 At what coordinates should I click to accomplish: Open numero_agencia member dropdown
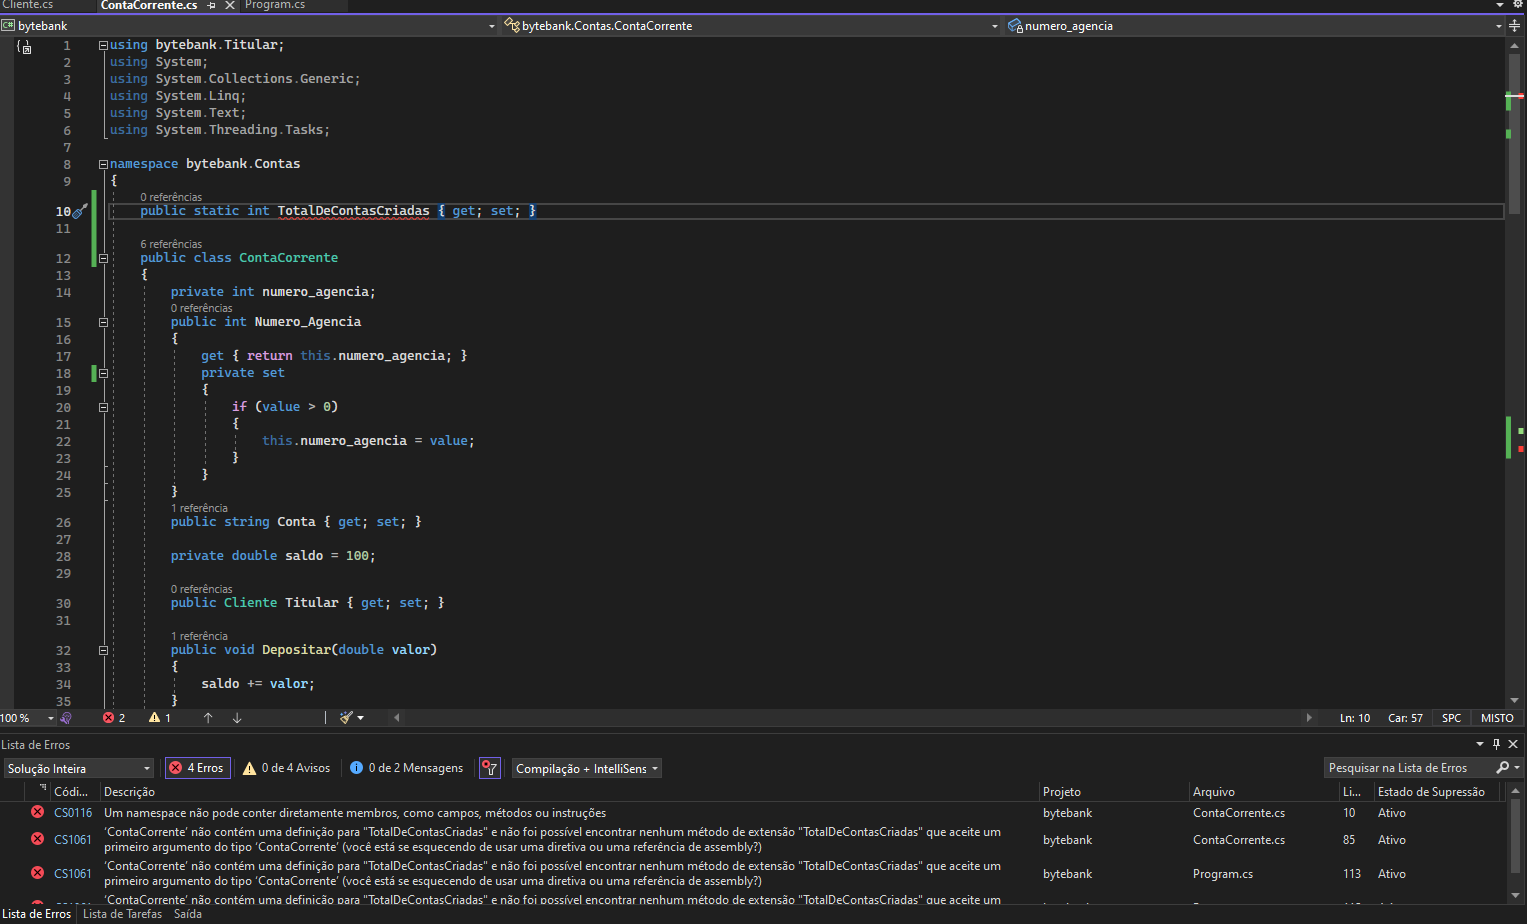pos(1254,26)
